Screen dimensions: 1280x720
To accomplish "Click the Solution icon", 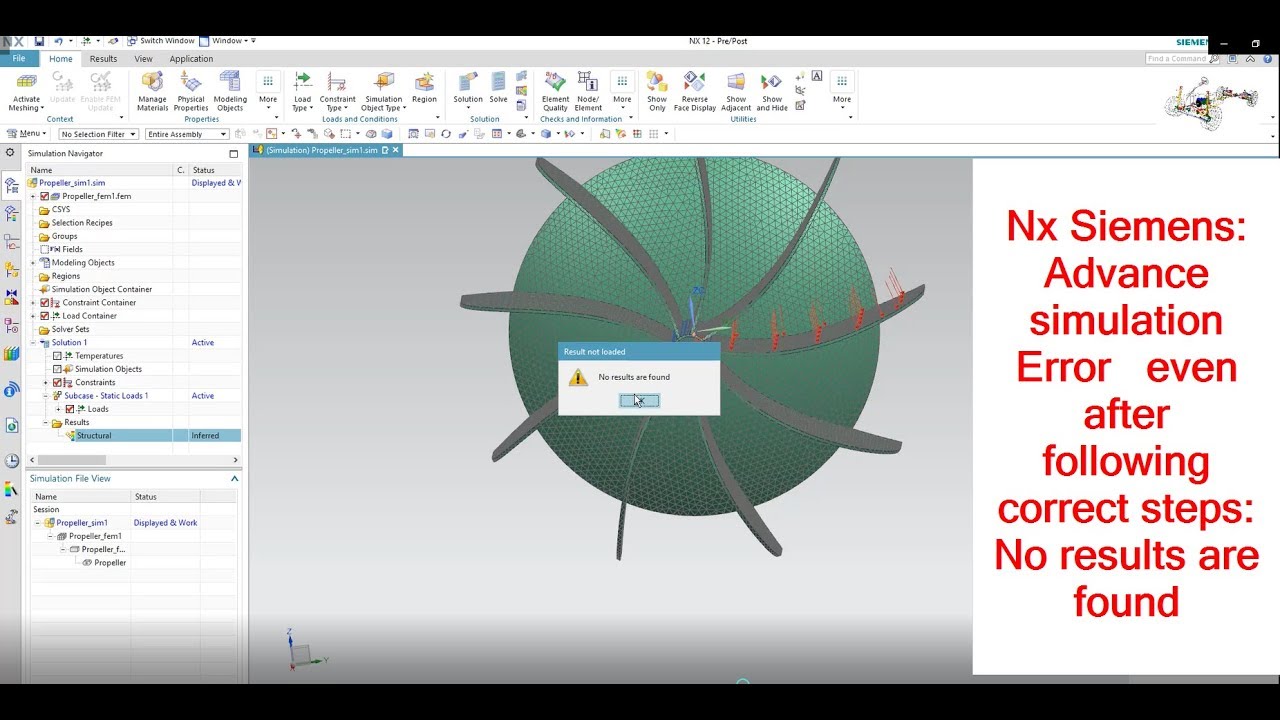I will click(x=468, y=82).
